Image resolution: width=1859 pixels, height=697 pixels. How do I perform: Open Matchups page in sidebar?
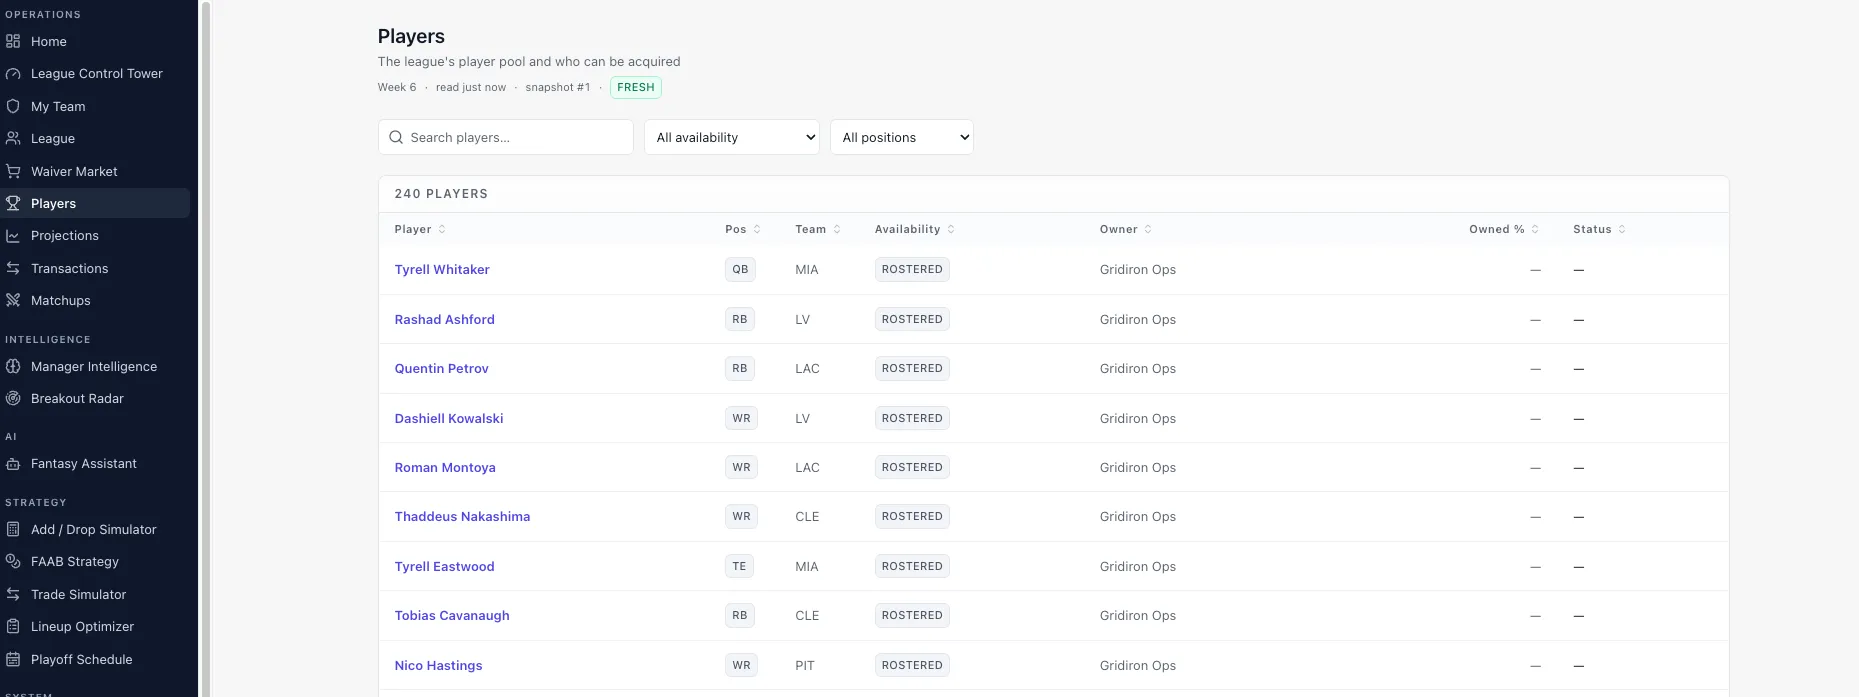click(x=95, y=300)
